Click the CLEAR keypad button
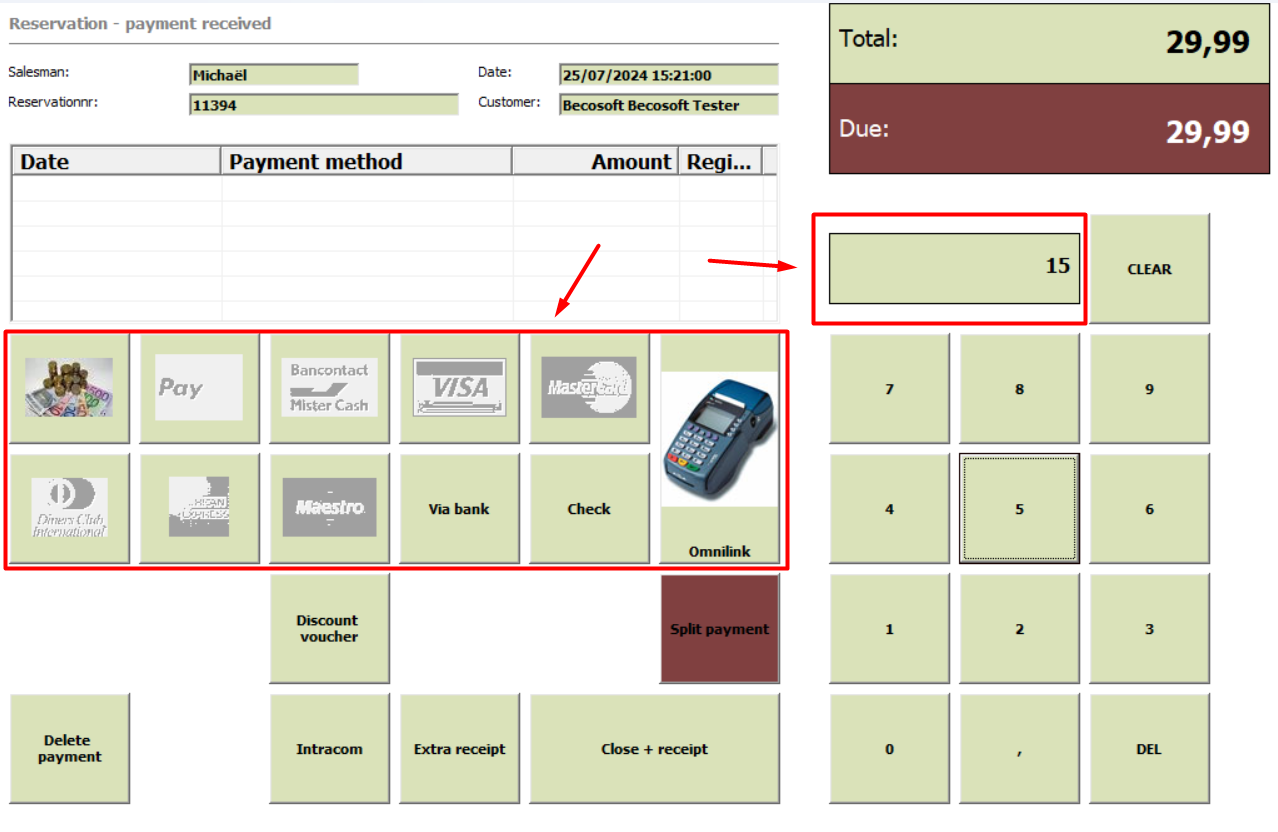The height and width of the screenshot is (832, 1278). click(1150, 268)
